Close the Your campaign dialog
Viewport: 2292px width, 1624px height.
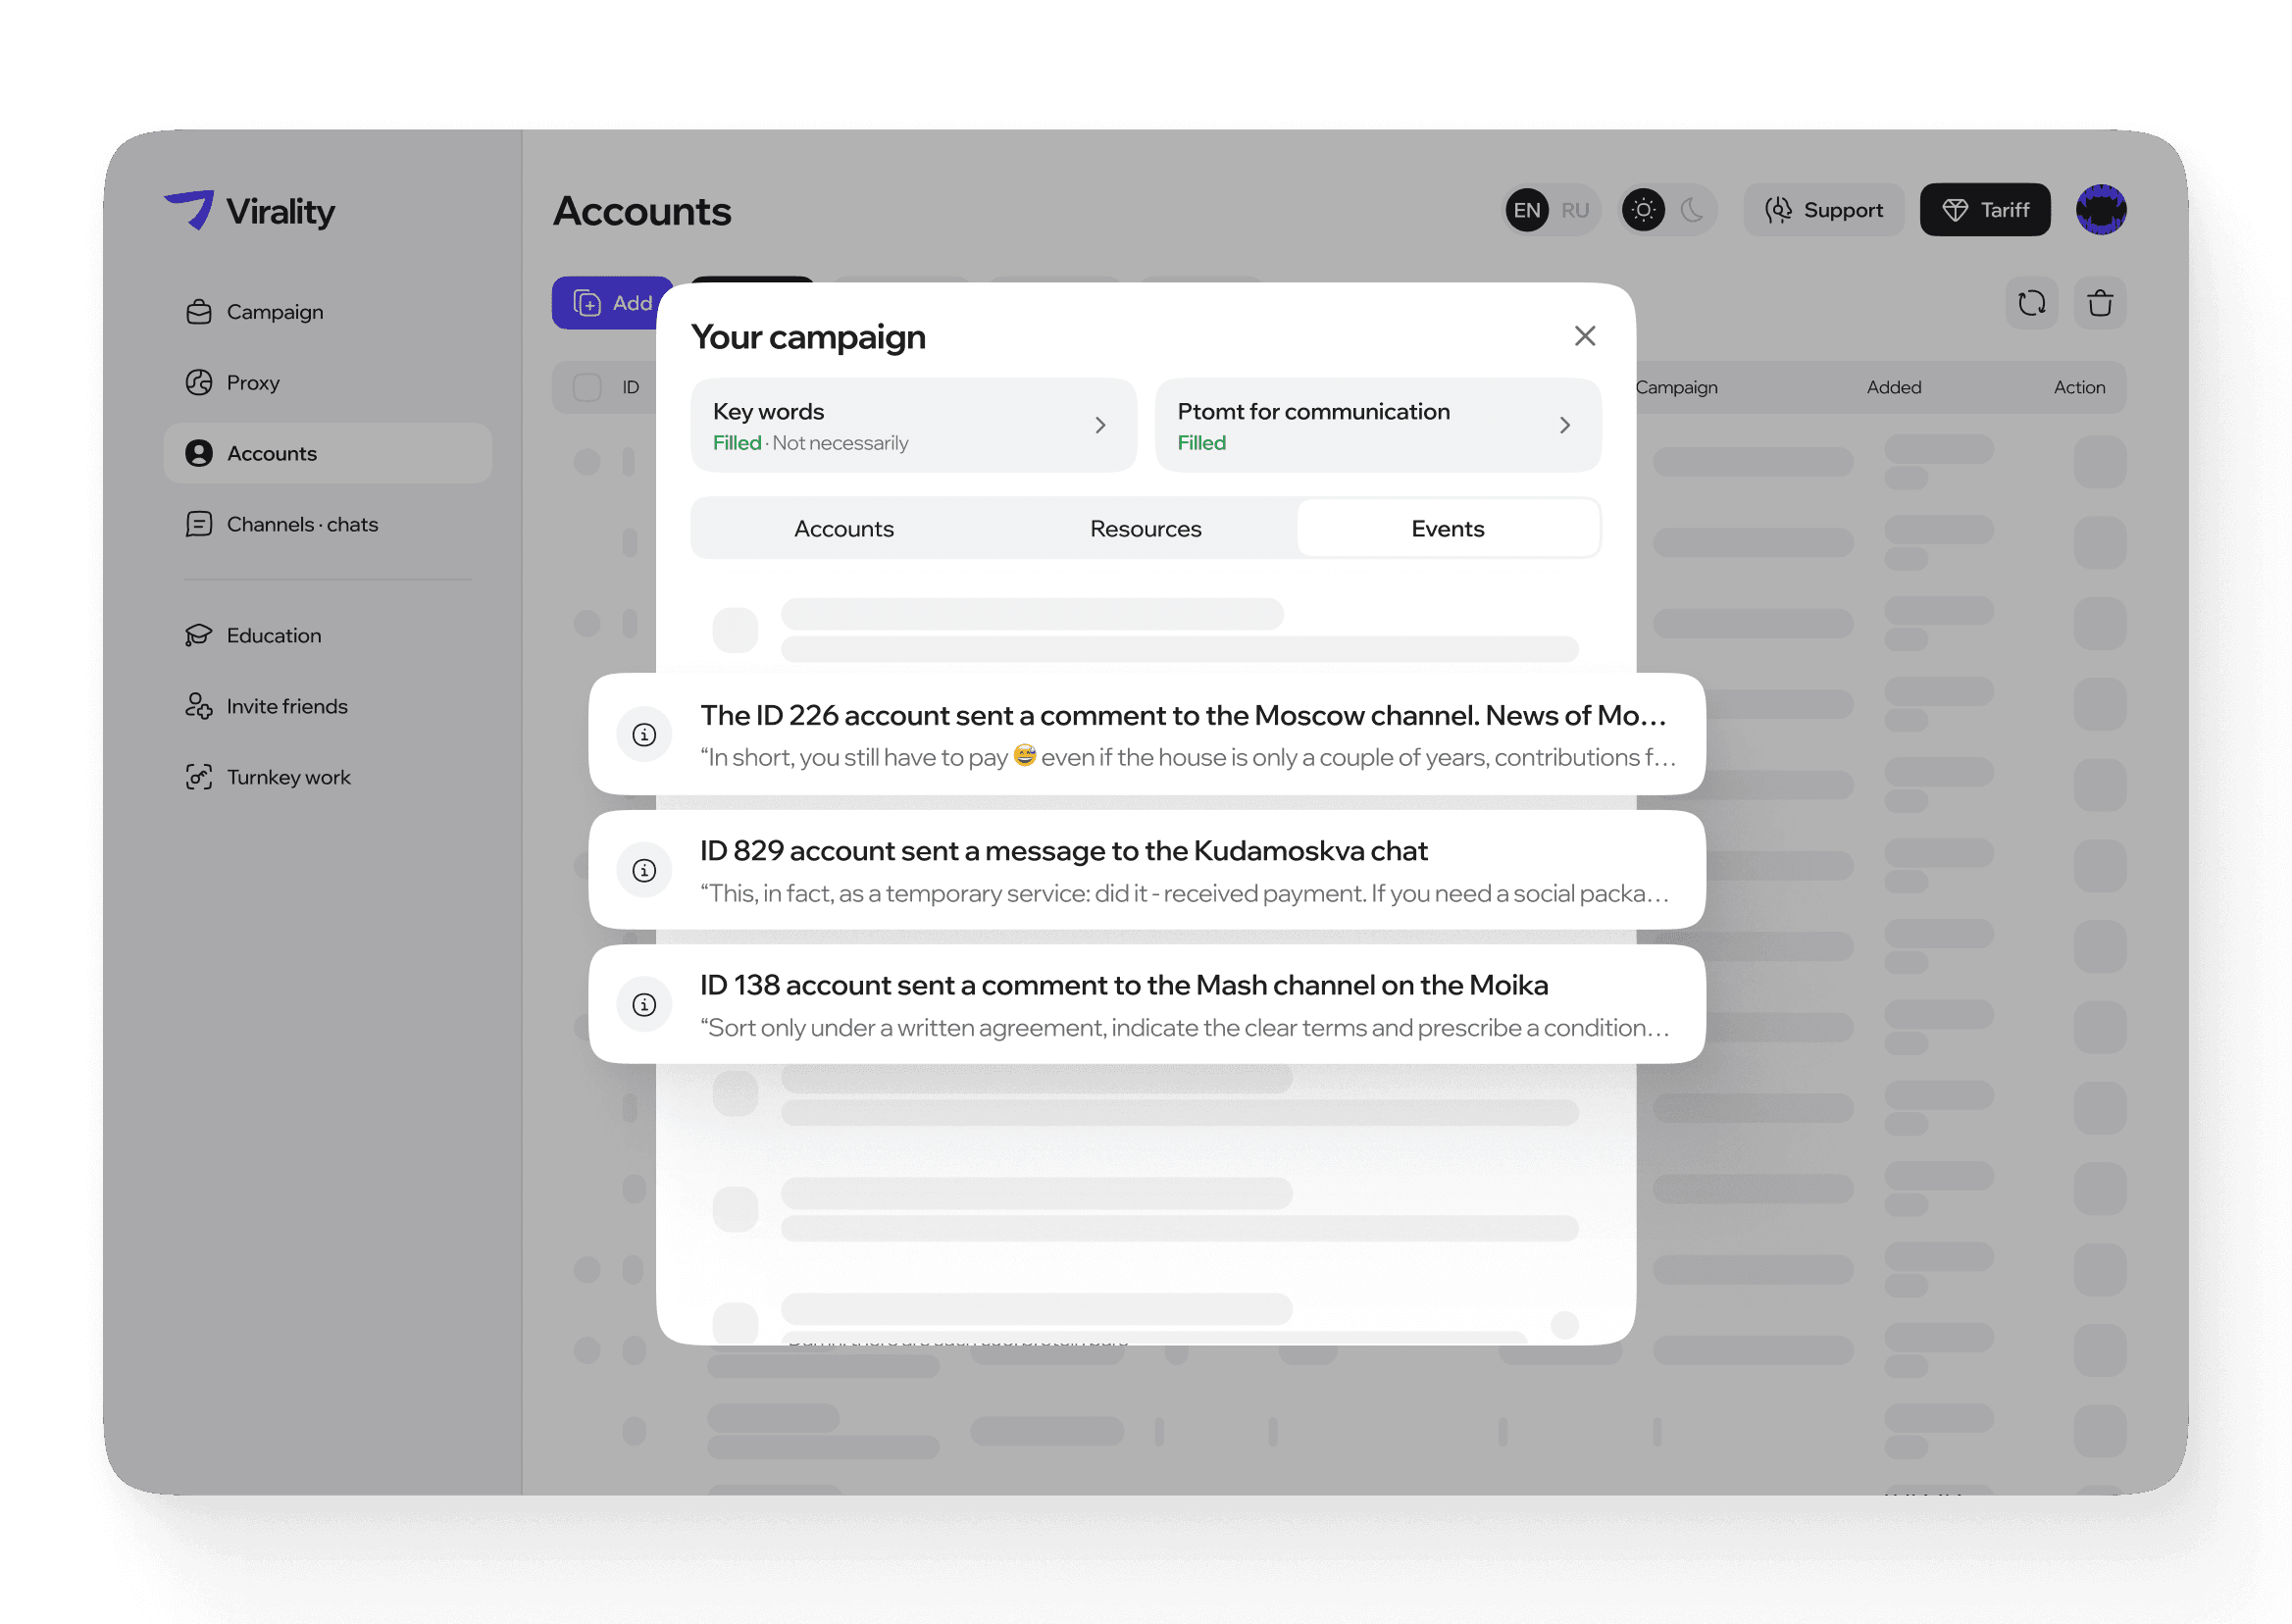[x=1584, y=336]
